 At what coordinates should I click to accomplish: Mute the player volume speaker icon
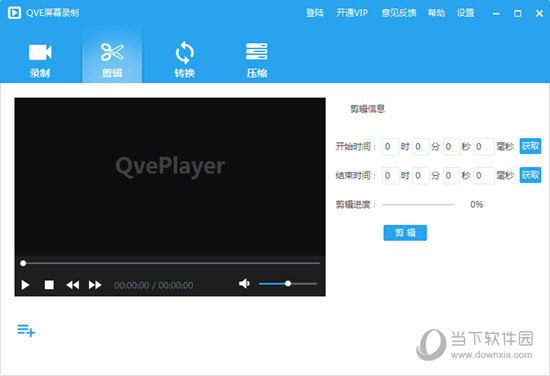(244, 283)
